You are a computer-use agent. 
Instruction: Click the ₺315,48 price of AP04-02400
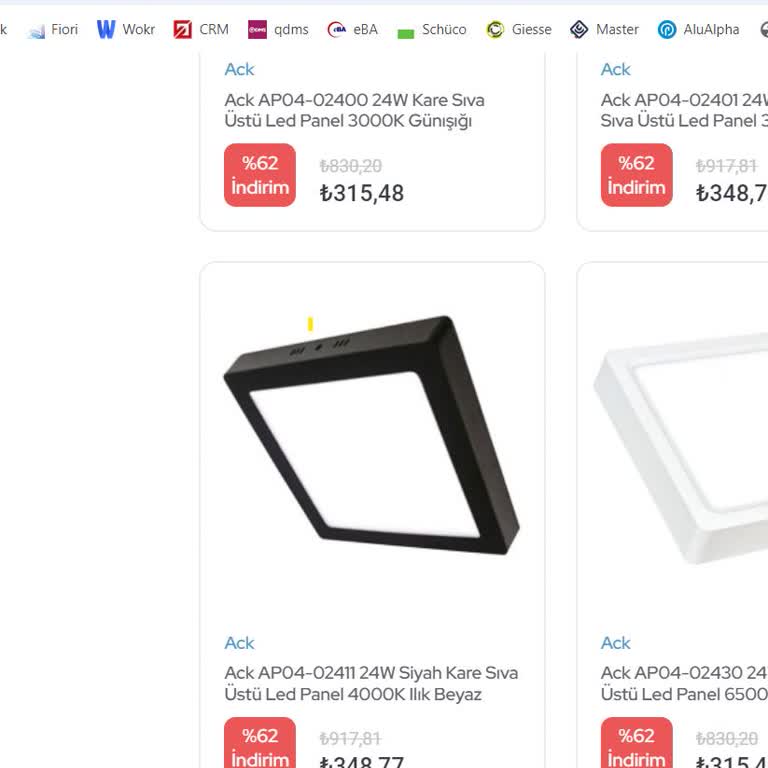pos(362,193)
